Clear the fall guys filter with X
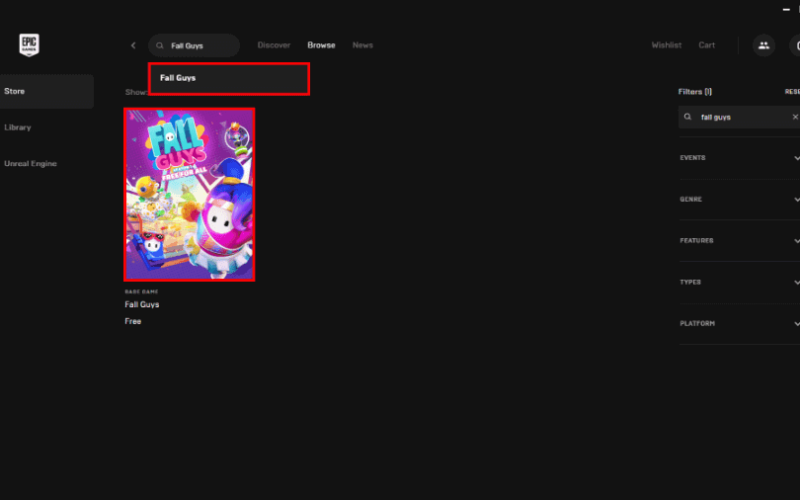Screen dimensions: 800x500 tap(795, 117)
